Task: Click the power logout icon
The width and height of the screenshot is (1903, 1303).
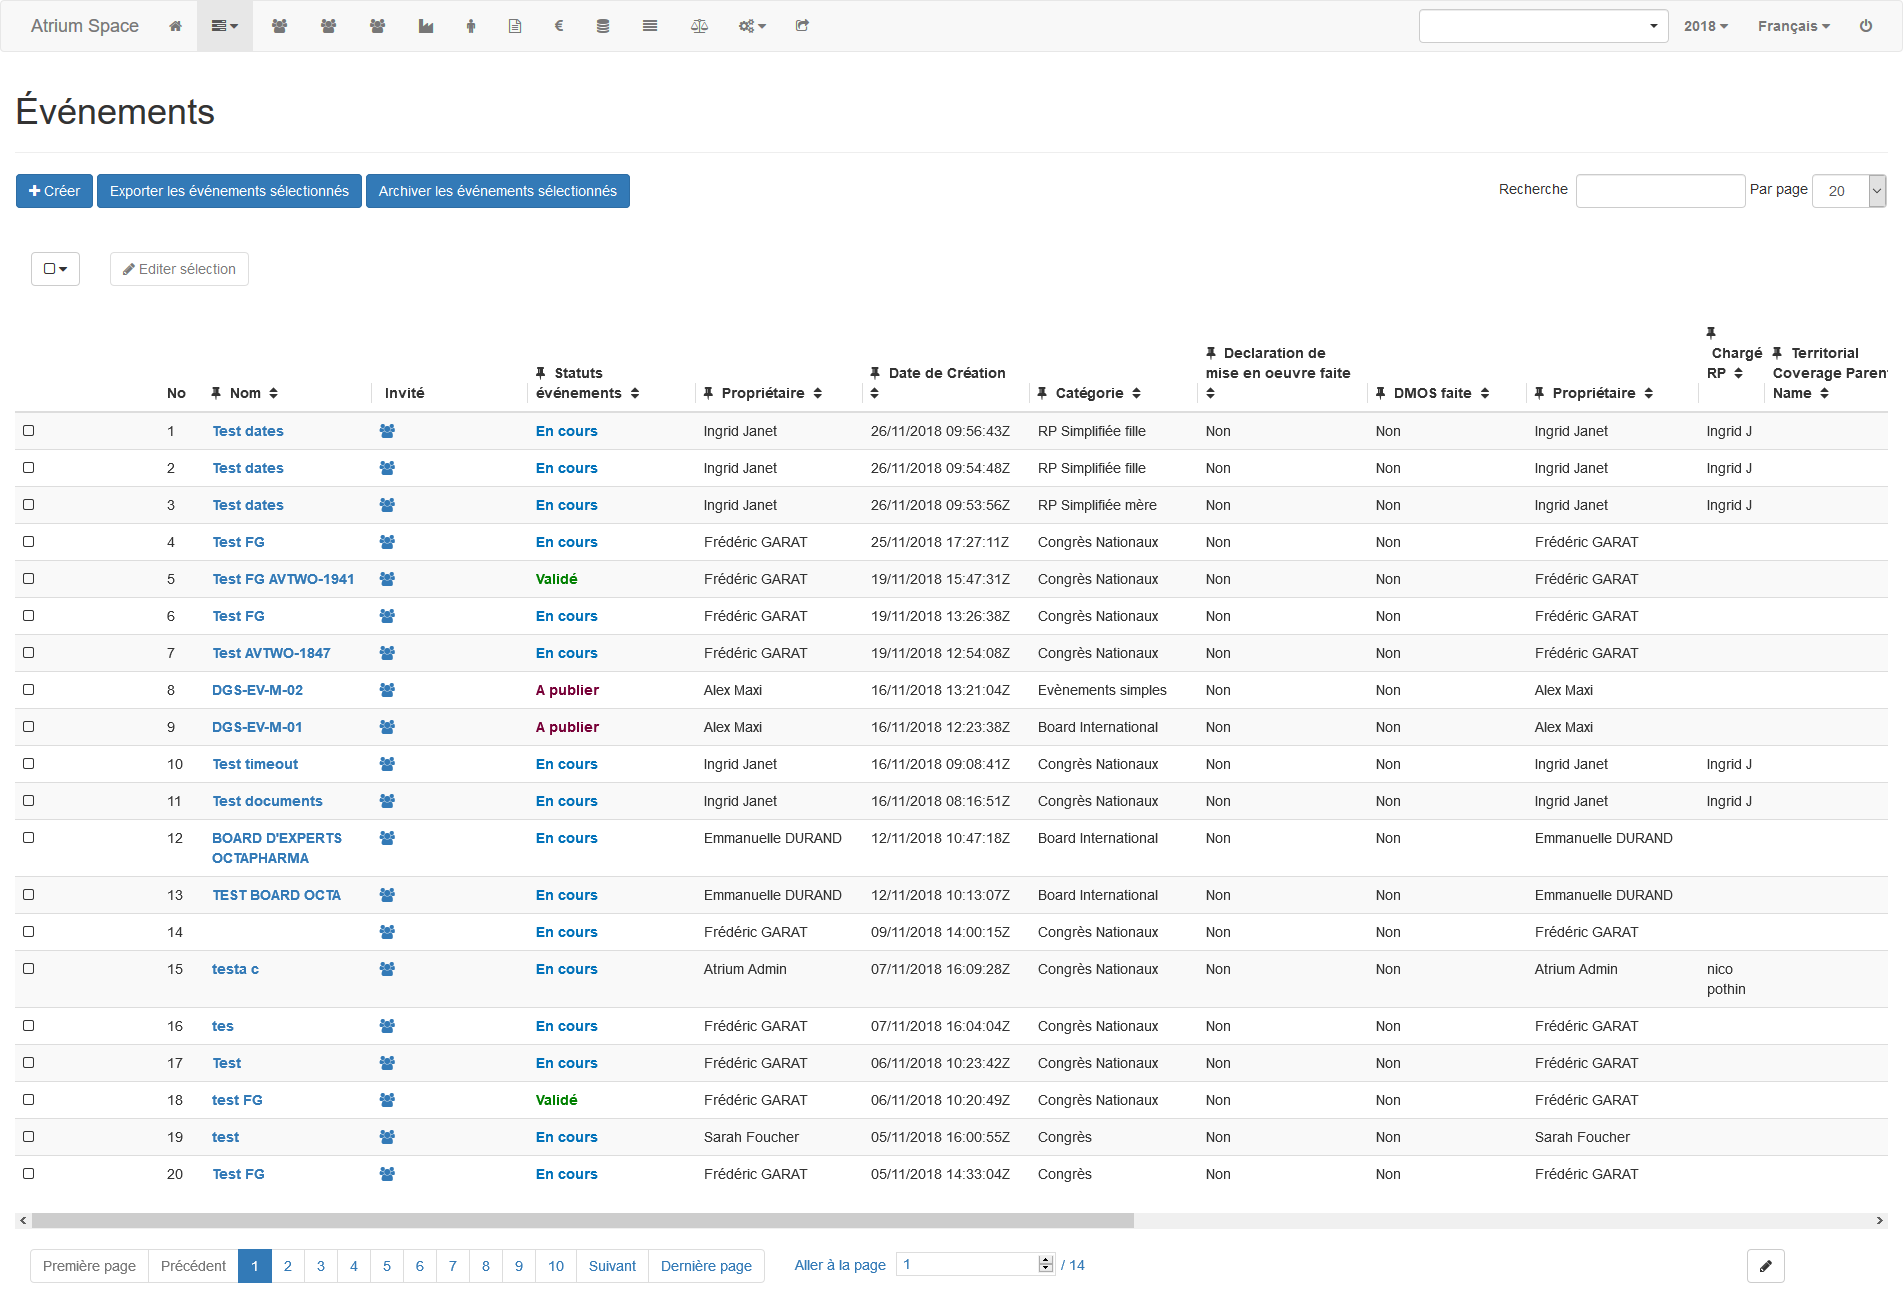Action: [x=1866, y=26]
